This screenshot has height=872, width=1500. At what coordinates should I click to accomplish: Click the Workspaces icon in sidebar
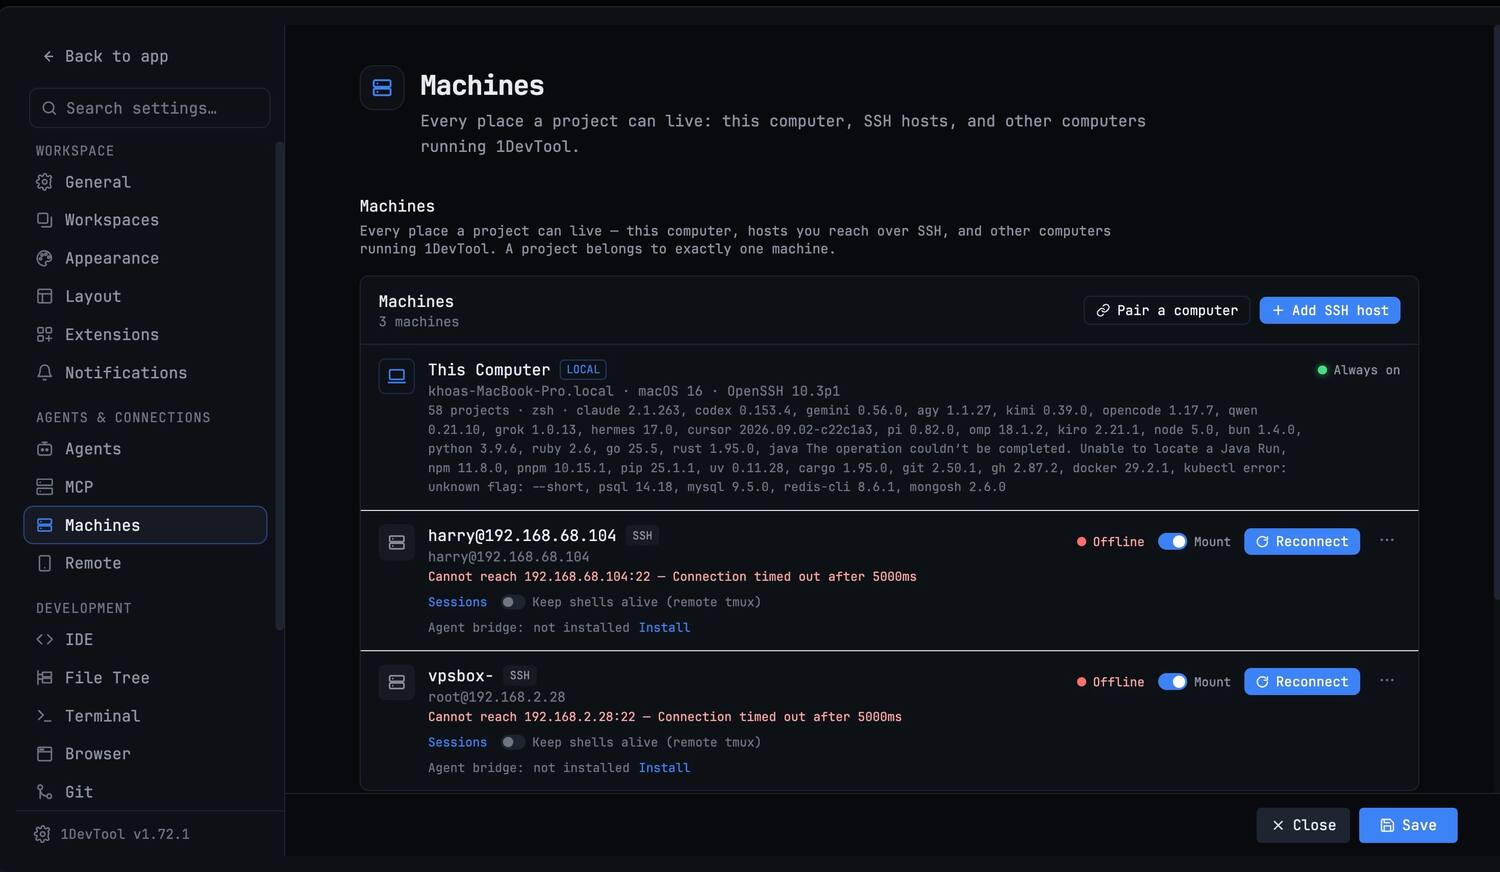pyautogui.click(x=44, y=220)
